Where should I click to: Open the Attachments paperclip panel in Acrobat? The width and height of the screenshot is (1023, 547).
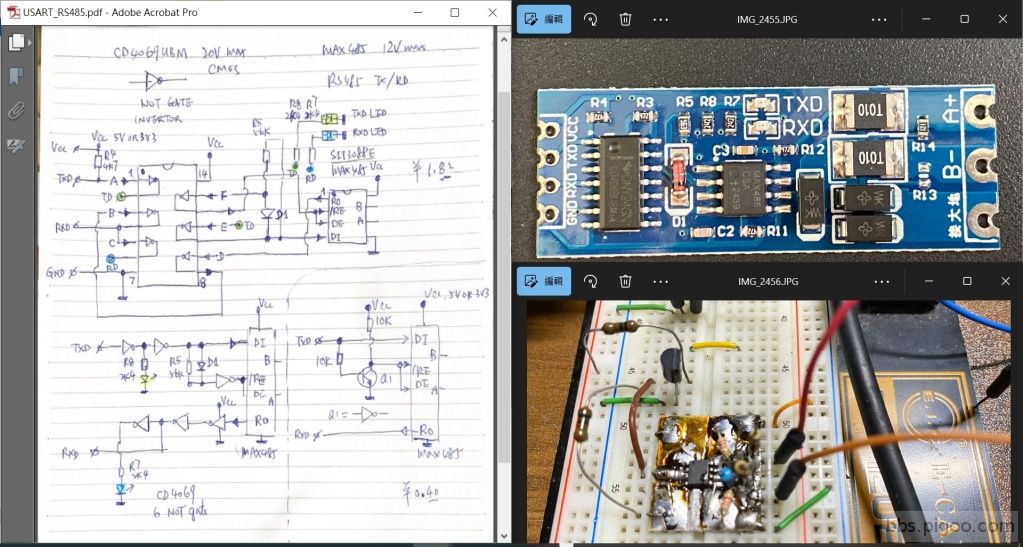point(16,111)
